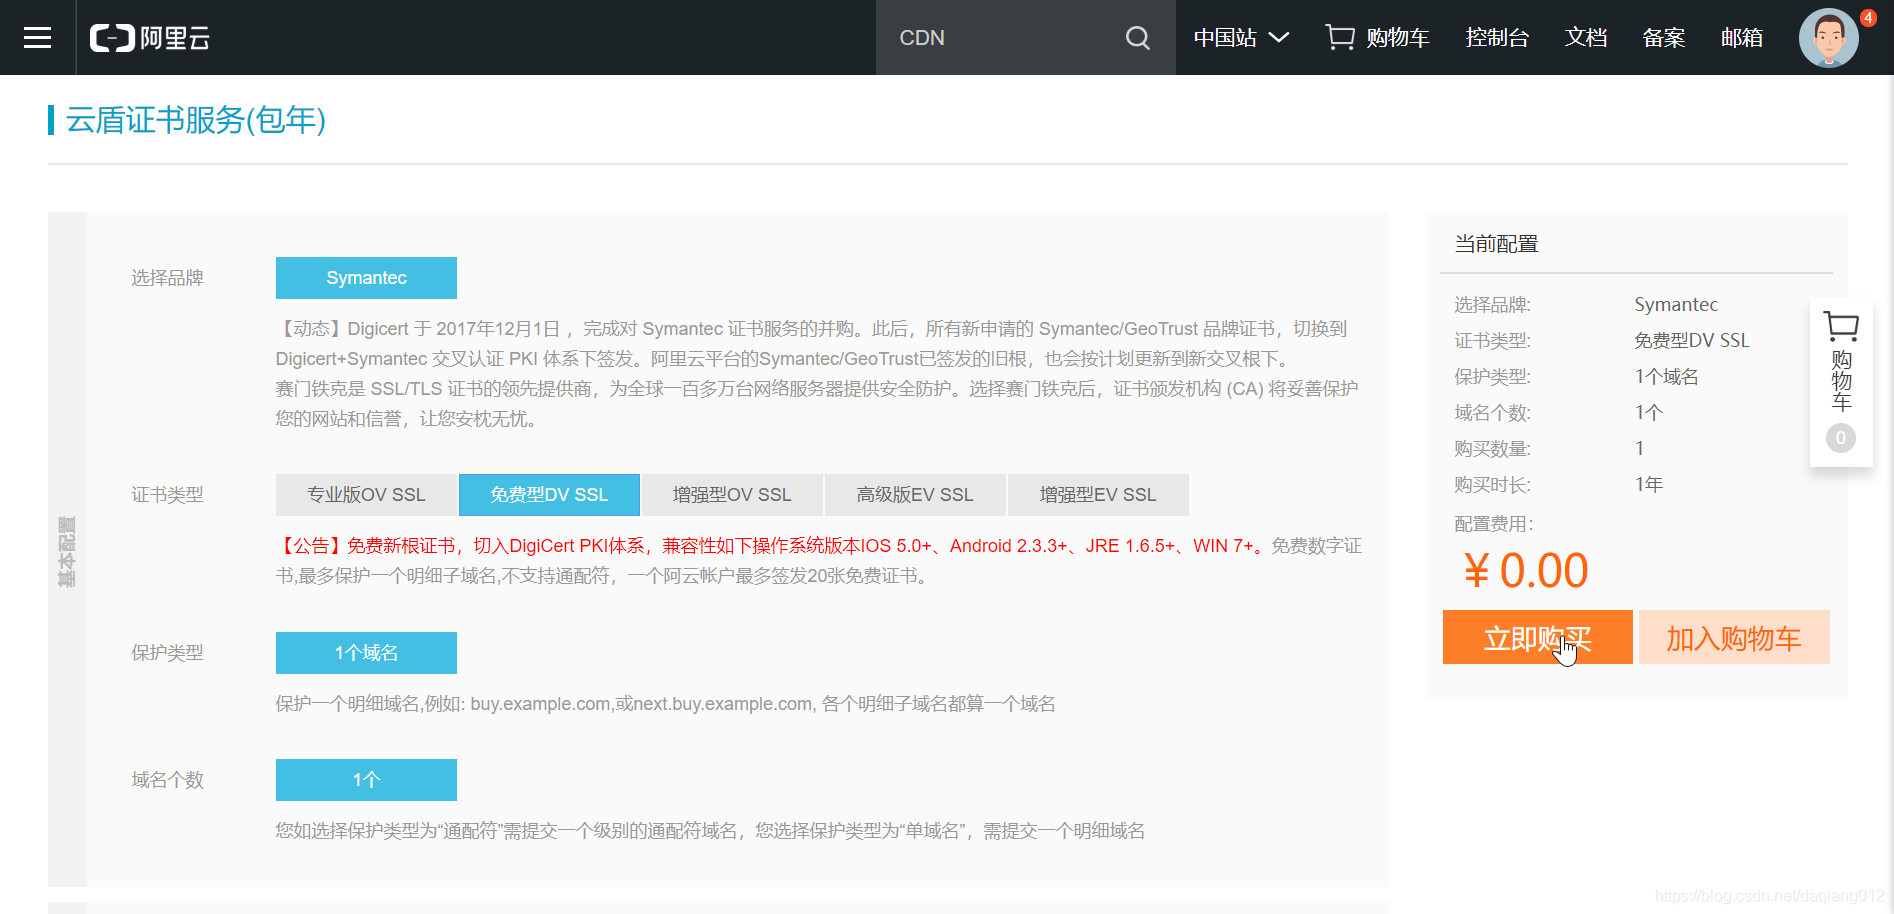
Task: Click the ¥ 0.00 price text
Action: click(x=1526, y=571)
